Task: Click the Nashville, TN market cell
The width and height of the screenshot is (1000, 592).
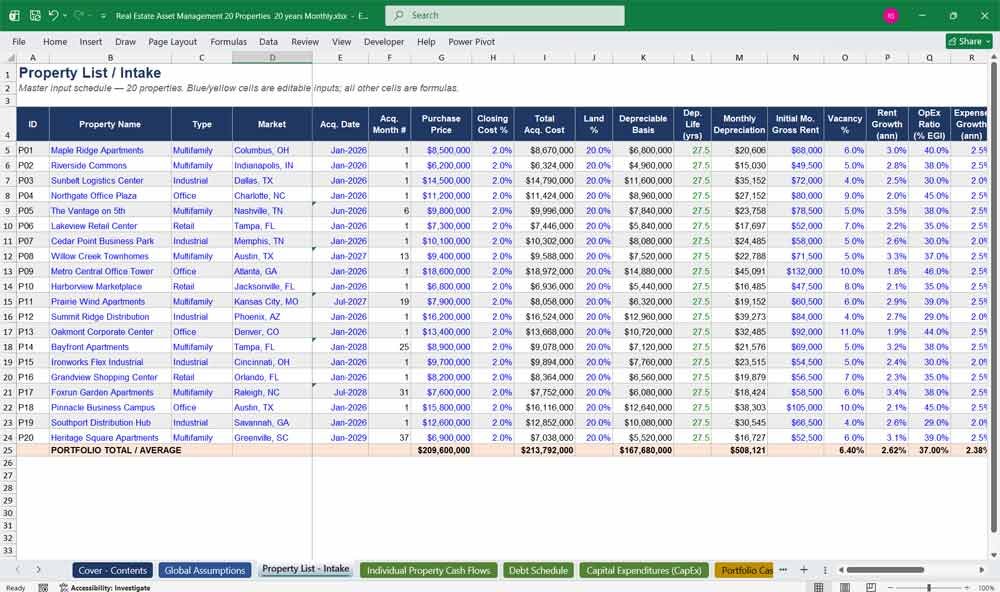Action: pos(272,211)
